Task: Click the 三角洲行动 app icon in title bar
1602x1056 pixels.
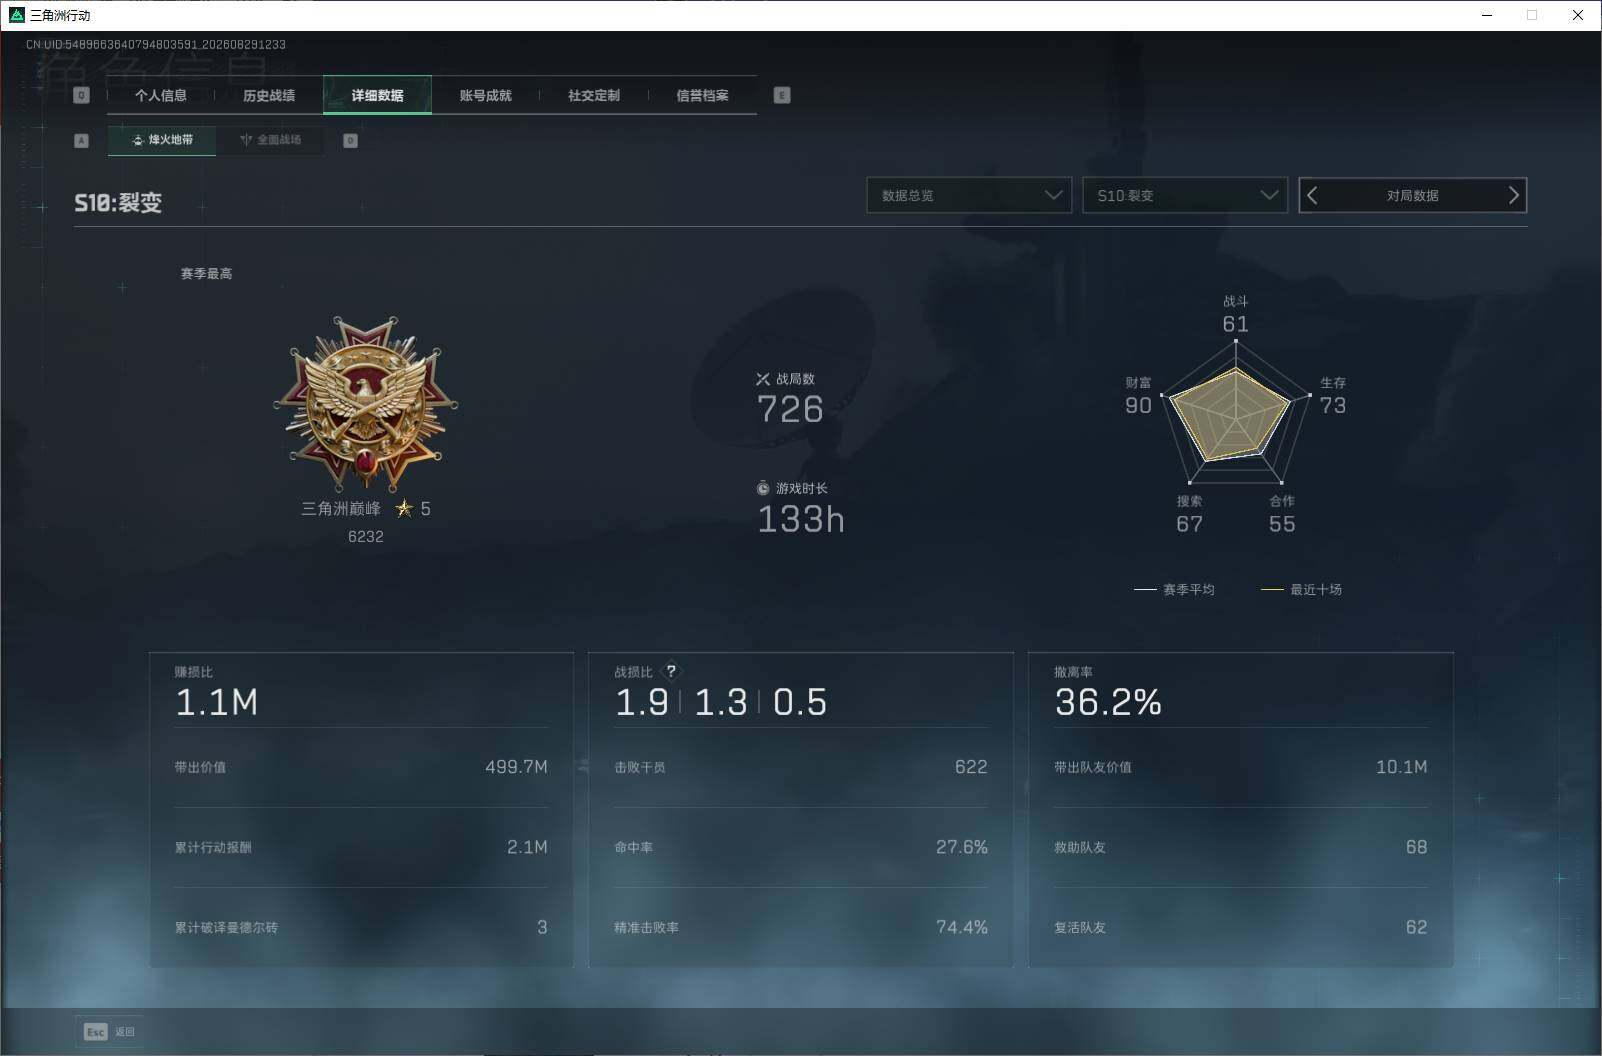Action: click(x=16, y=15)
